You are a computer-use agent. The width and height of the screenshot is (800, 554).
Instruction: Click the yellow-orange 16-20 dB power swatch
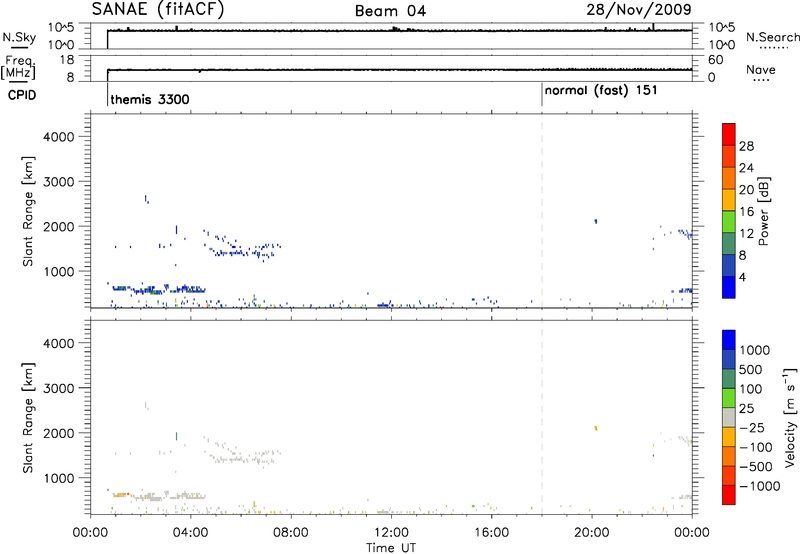point(729,199)
